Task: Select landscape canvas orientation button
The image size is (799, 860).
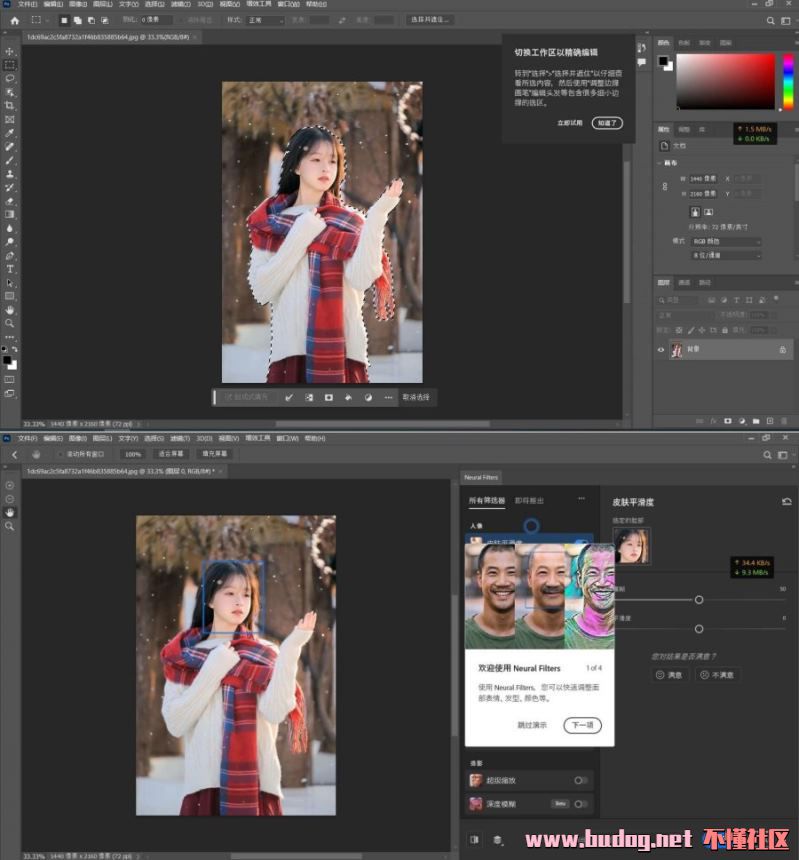Action: coord(709,212)
